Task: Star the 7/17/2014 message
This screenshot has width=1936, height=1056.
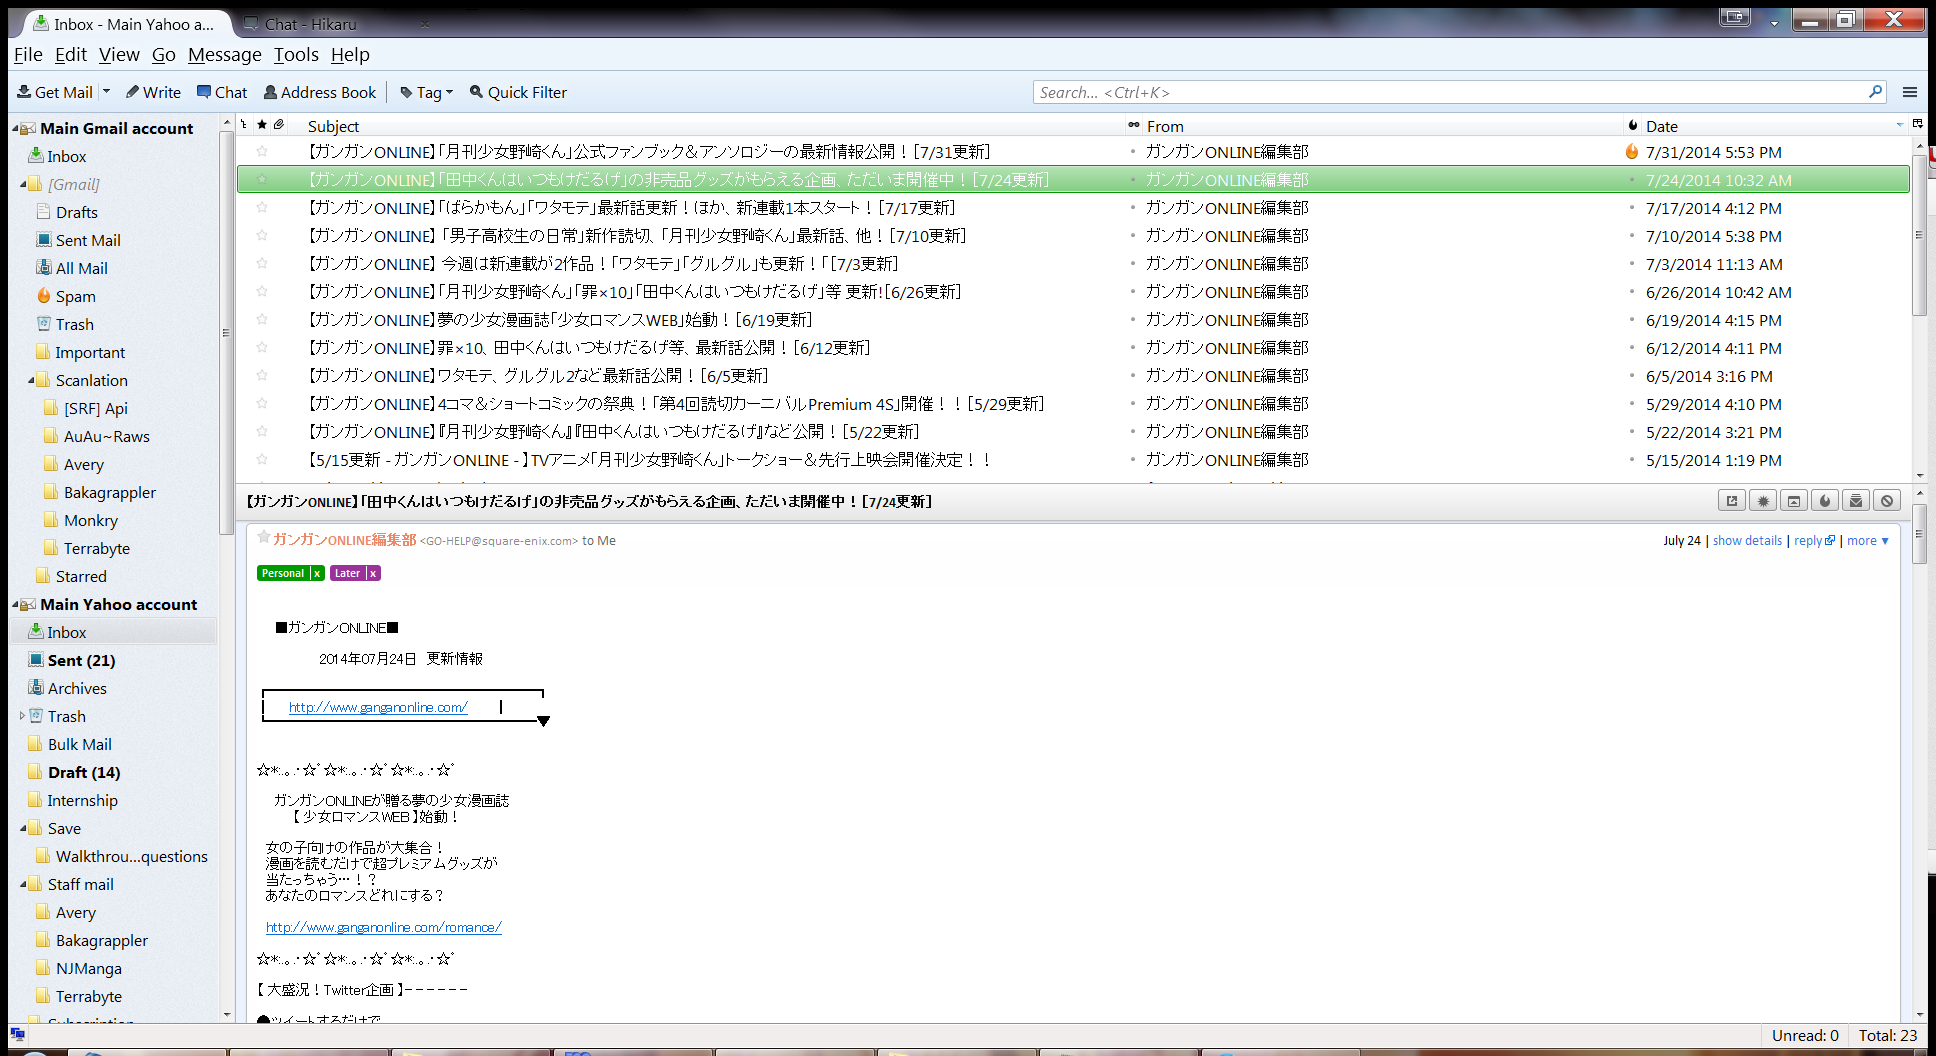Action: (x=262, y=208)
